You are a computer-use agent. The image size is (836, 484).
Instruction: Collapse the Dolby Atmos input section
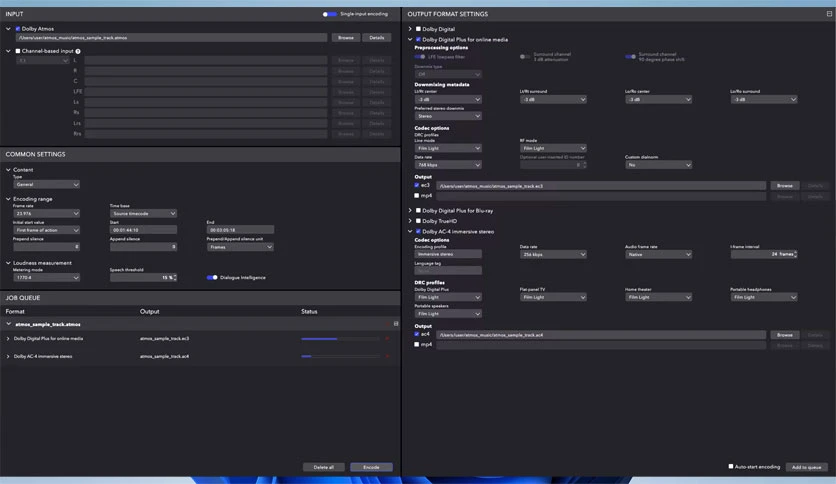(8, 29)
